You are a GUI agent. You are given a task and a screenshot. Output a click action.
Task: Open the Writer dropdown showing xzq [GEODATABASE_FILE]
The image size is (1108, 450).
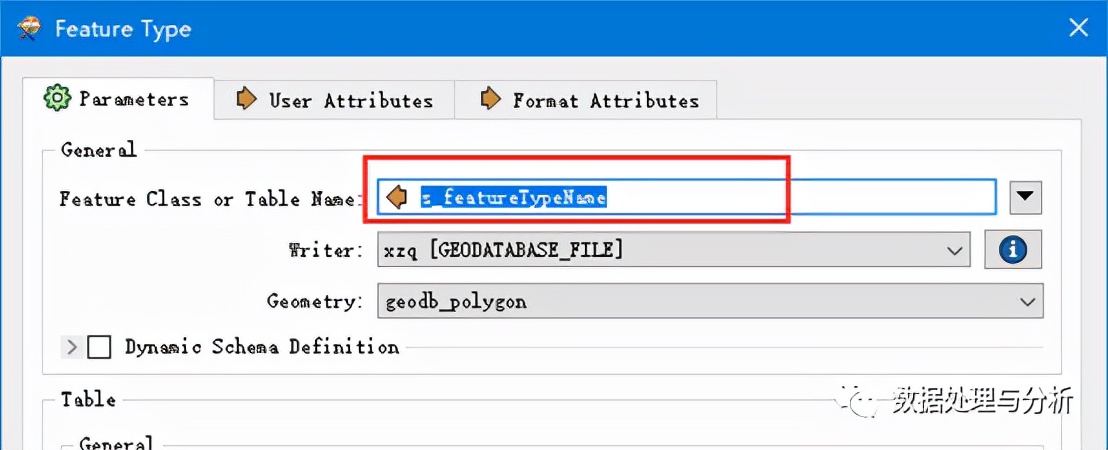coord(673,249)
